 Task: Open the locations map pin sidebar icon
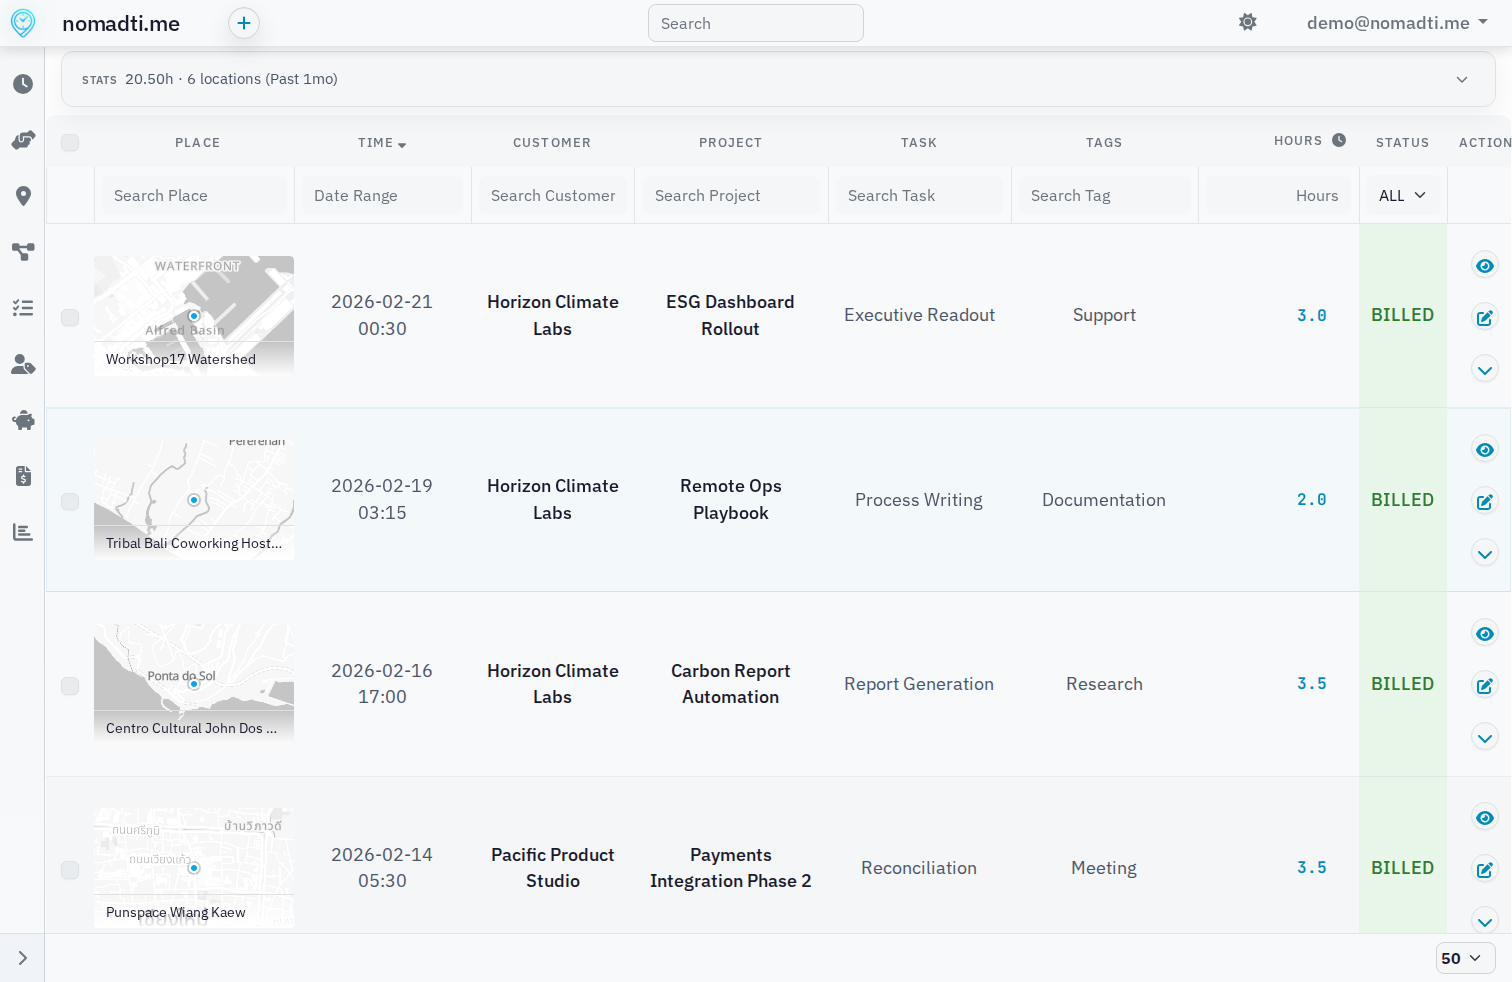(22, 196)
